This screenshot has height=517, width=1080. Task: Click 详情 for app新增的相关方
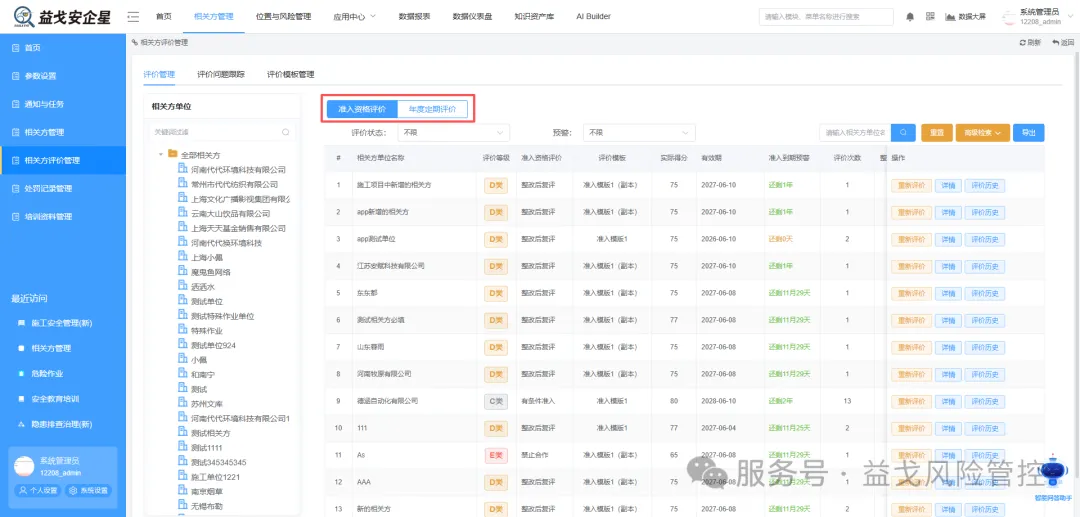[x=948, y=212]
